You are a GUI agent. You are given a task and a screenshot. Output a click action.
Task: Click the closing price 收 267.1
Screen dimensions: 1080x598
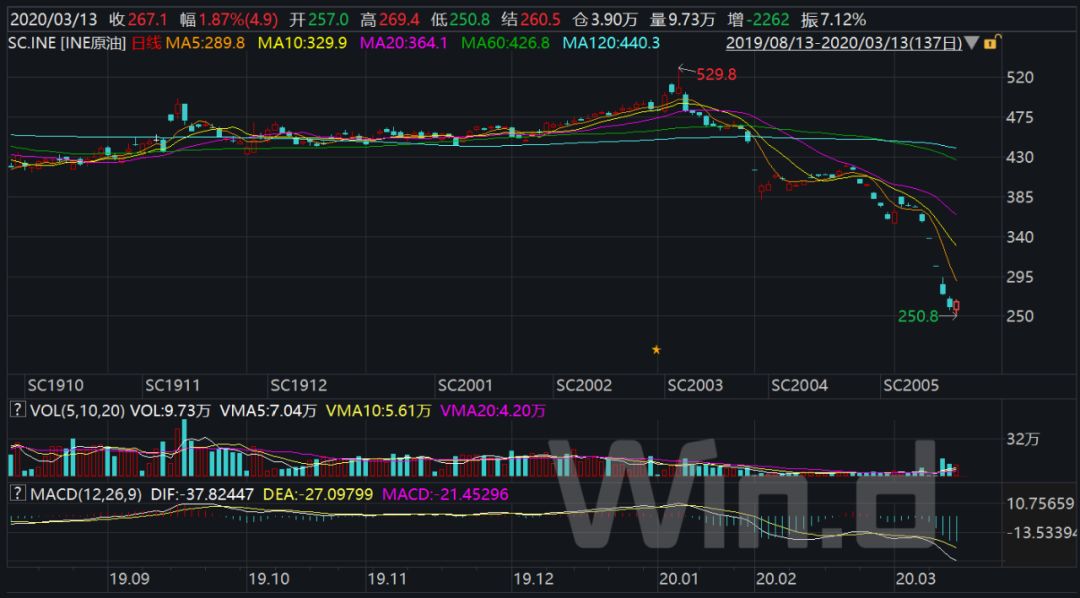138,19
